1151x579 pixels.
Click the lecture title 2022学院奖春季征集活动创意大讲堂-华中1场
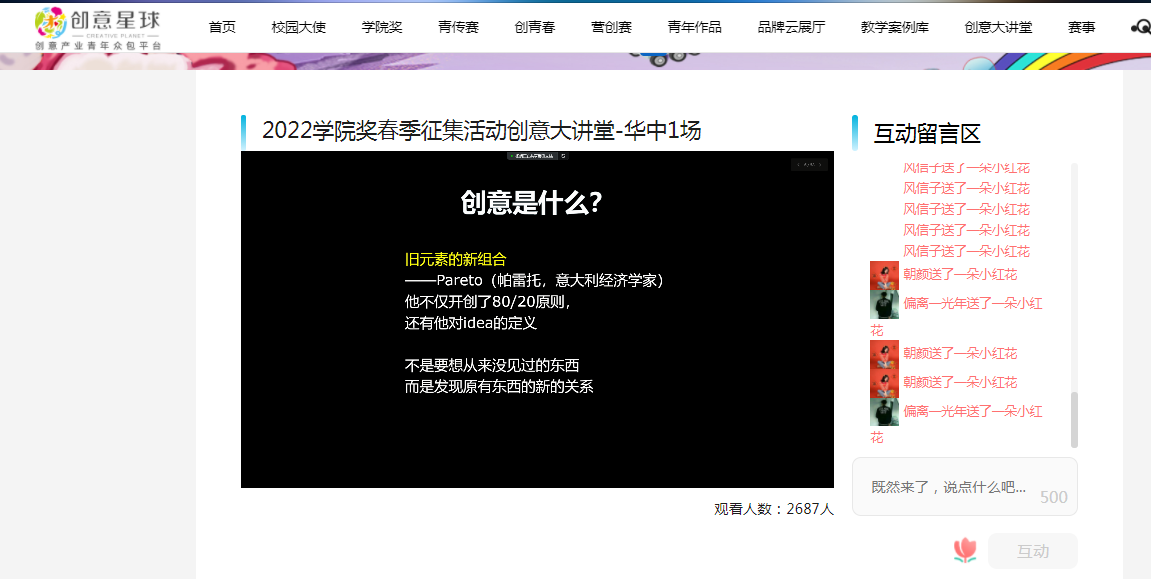point(482,131)
